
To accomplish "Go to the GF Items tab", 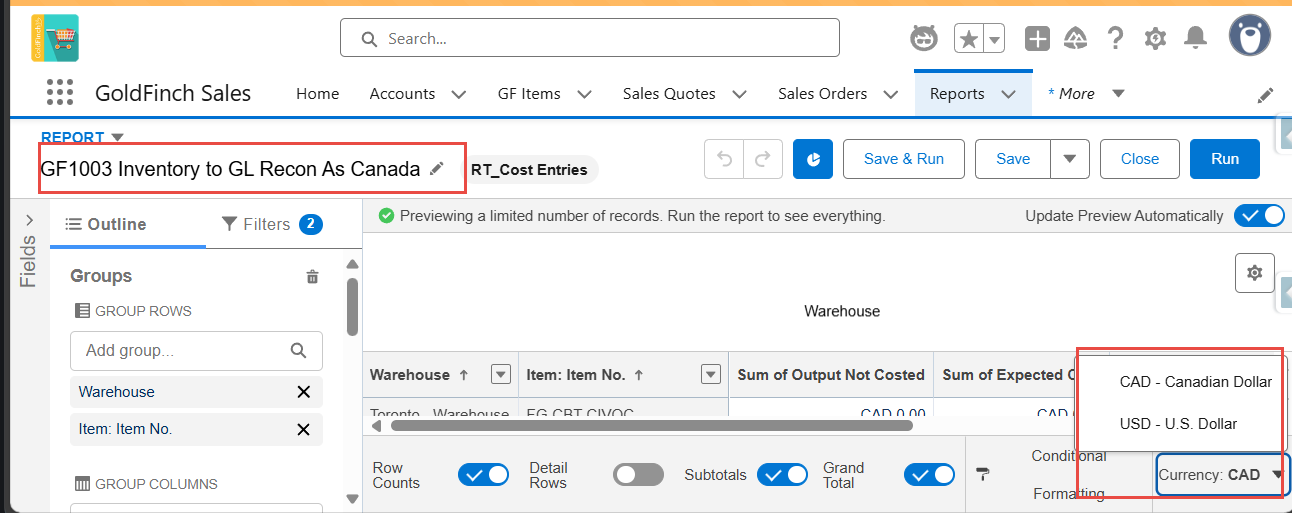I will [x=529, y=94].
